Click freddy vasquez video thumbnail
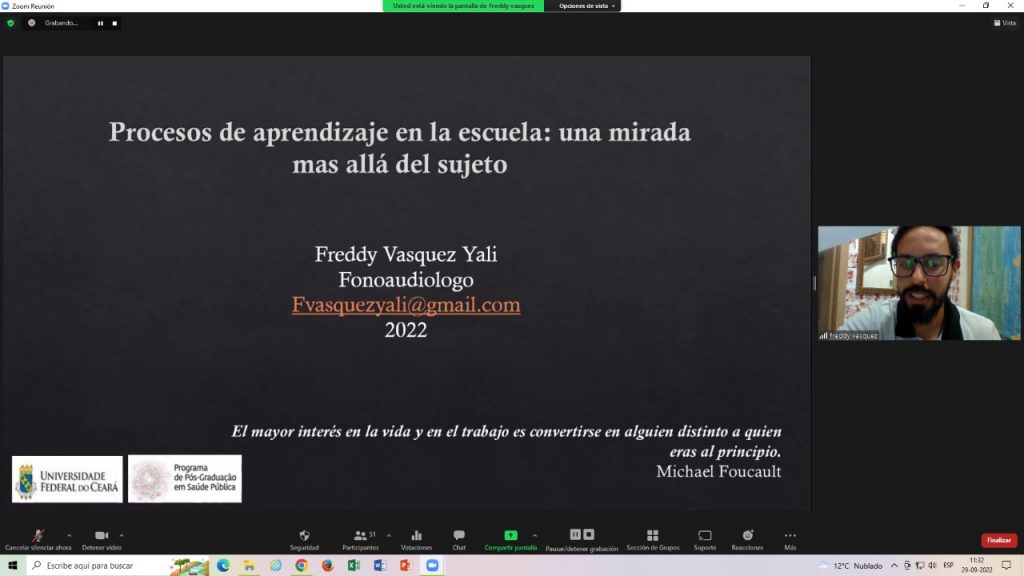 pyautogui.click(x=919, y=283)
